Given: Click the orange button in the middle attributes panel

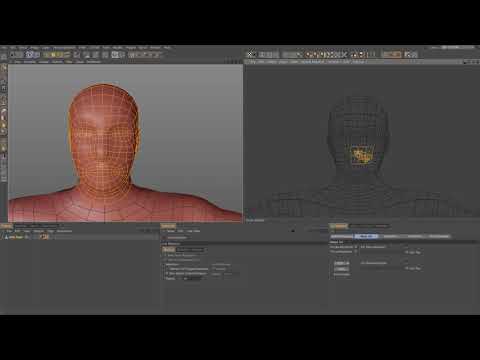Looking at the screenshot, I should 168,249.
